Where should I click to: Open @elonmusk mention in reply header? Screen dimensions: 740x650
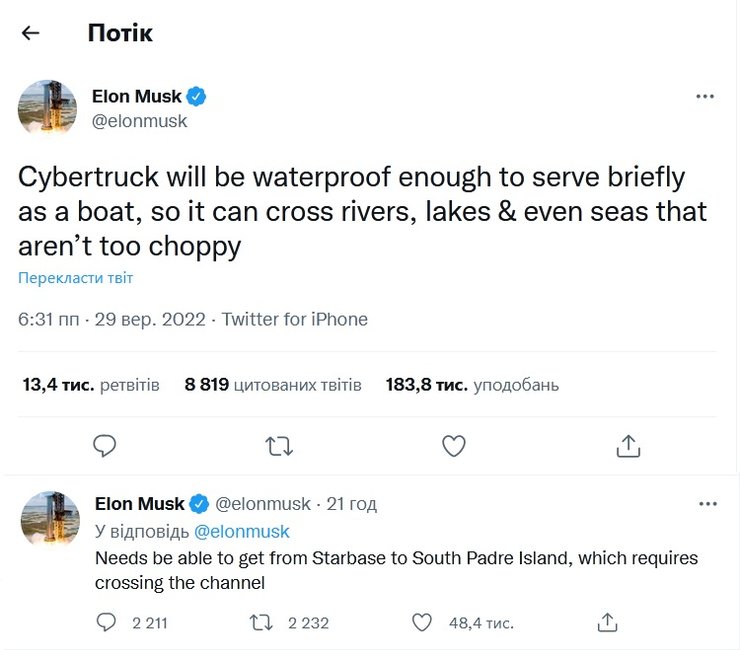pos(241,531)
